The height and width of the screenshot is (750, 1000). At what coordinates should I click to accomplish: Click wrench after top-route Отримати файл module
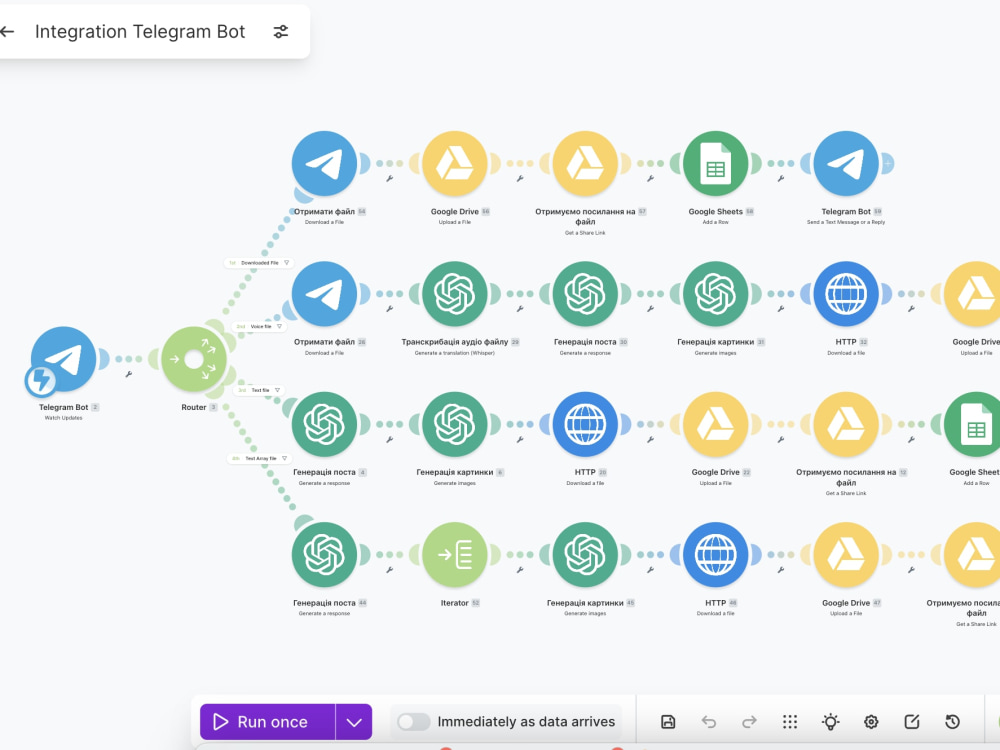[390, 179]
